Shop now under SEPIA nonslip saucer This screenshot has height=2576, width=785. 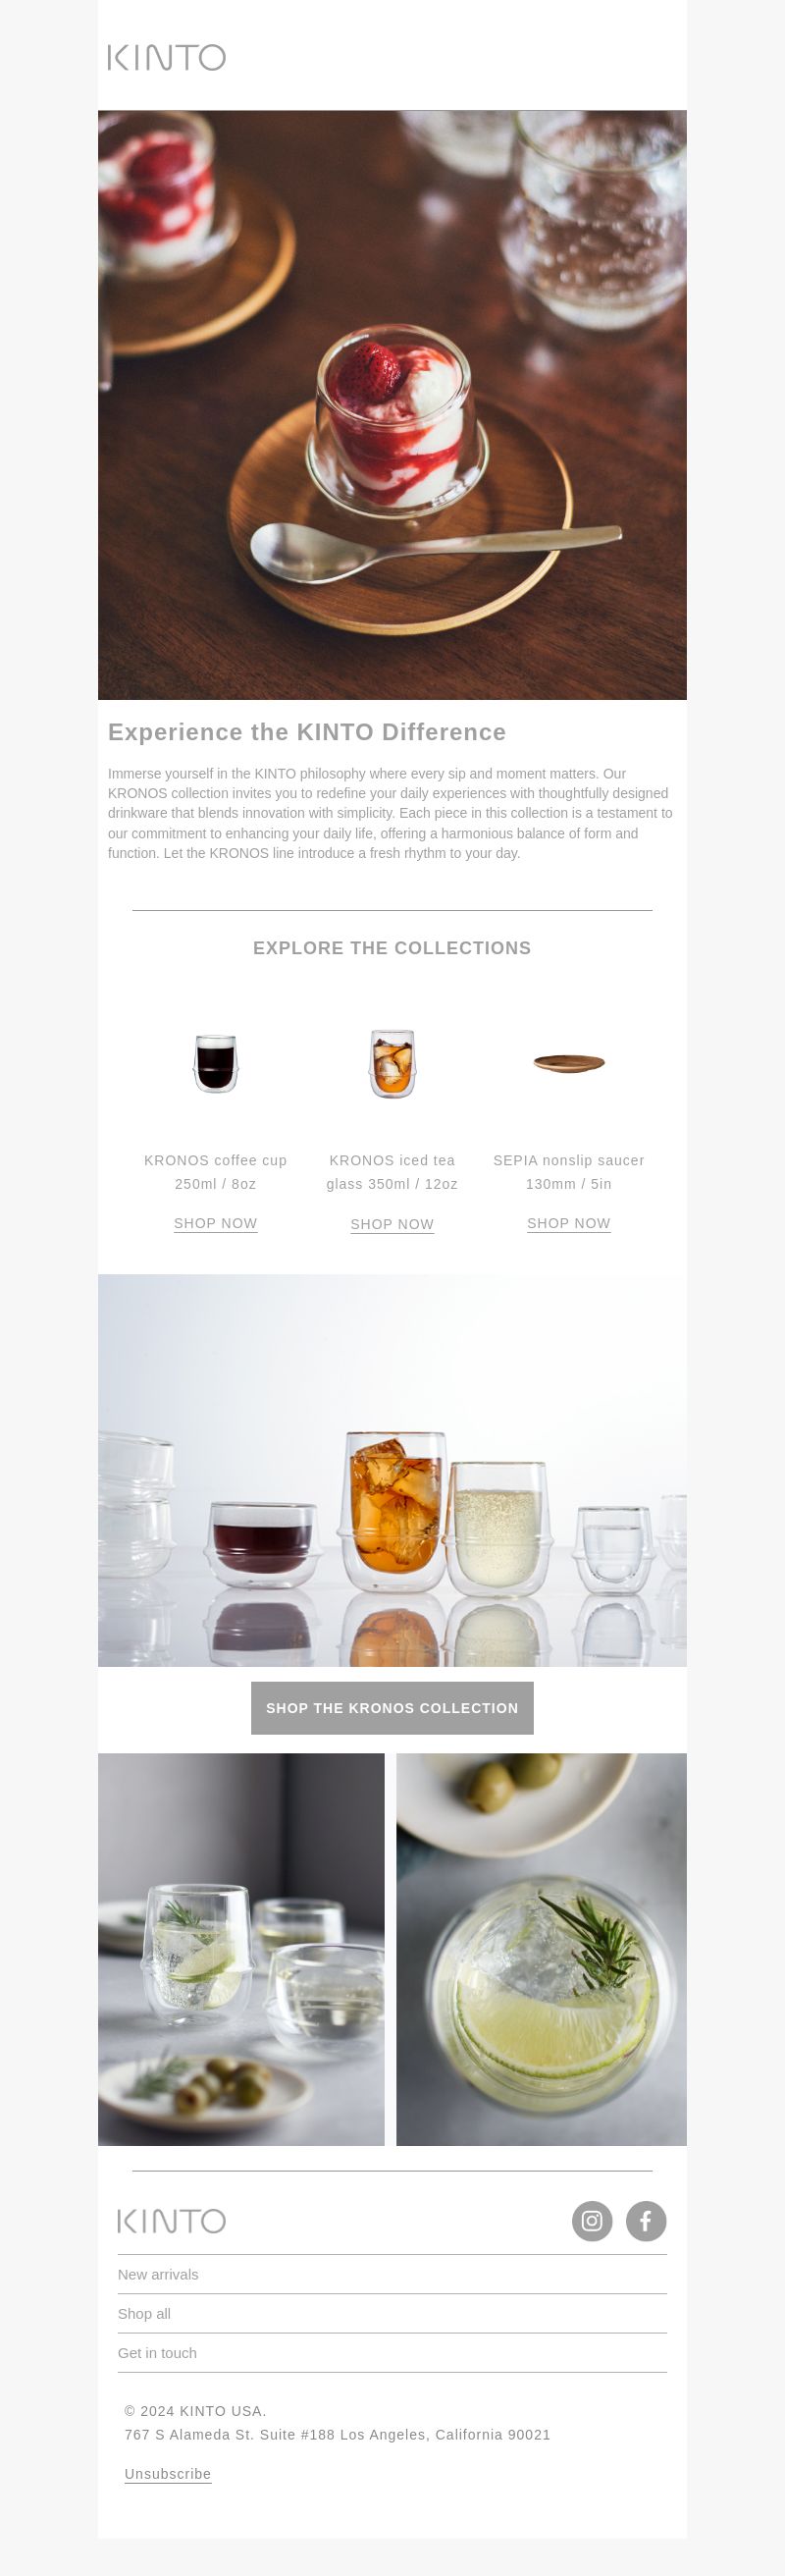(x=569, y=1223)
